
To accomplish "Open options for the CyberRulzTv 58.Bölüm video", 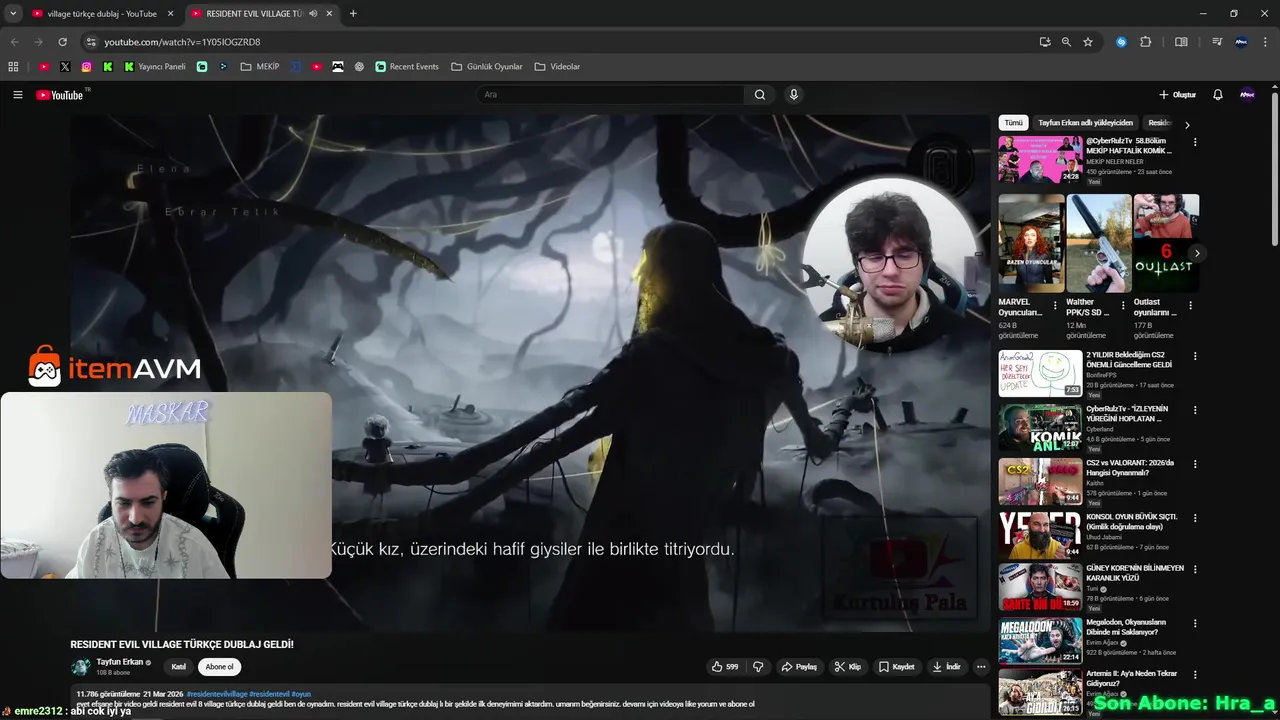I will (1195, 142).
